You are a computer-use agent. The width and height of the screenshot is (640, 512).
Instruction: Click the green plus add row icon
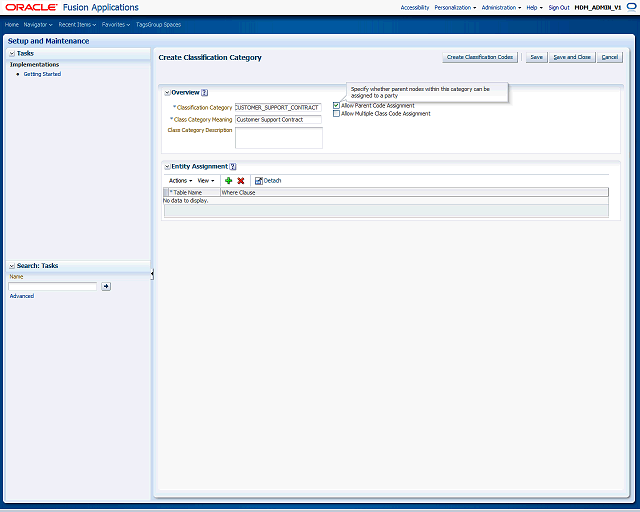(229, 180)
